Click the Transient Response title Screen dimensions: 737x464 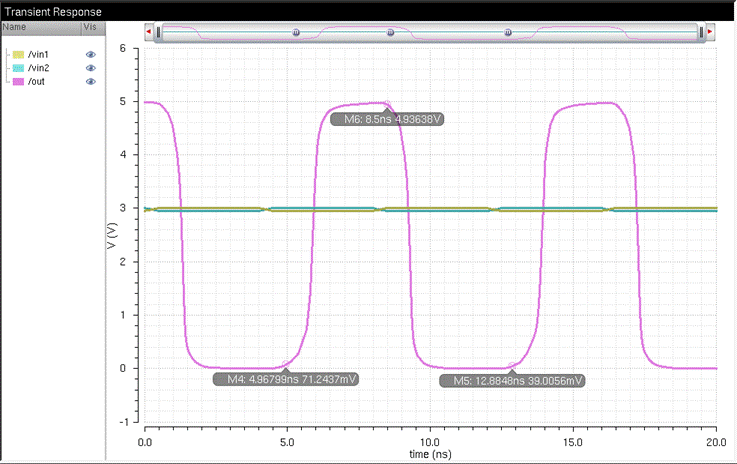53,12
